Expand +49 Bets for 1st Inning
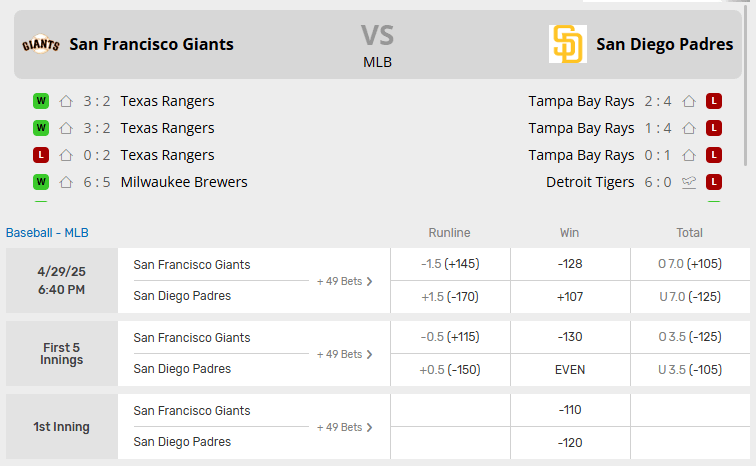Viewport: 756px width, 466px height. point(344,427)
